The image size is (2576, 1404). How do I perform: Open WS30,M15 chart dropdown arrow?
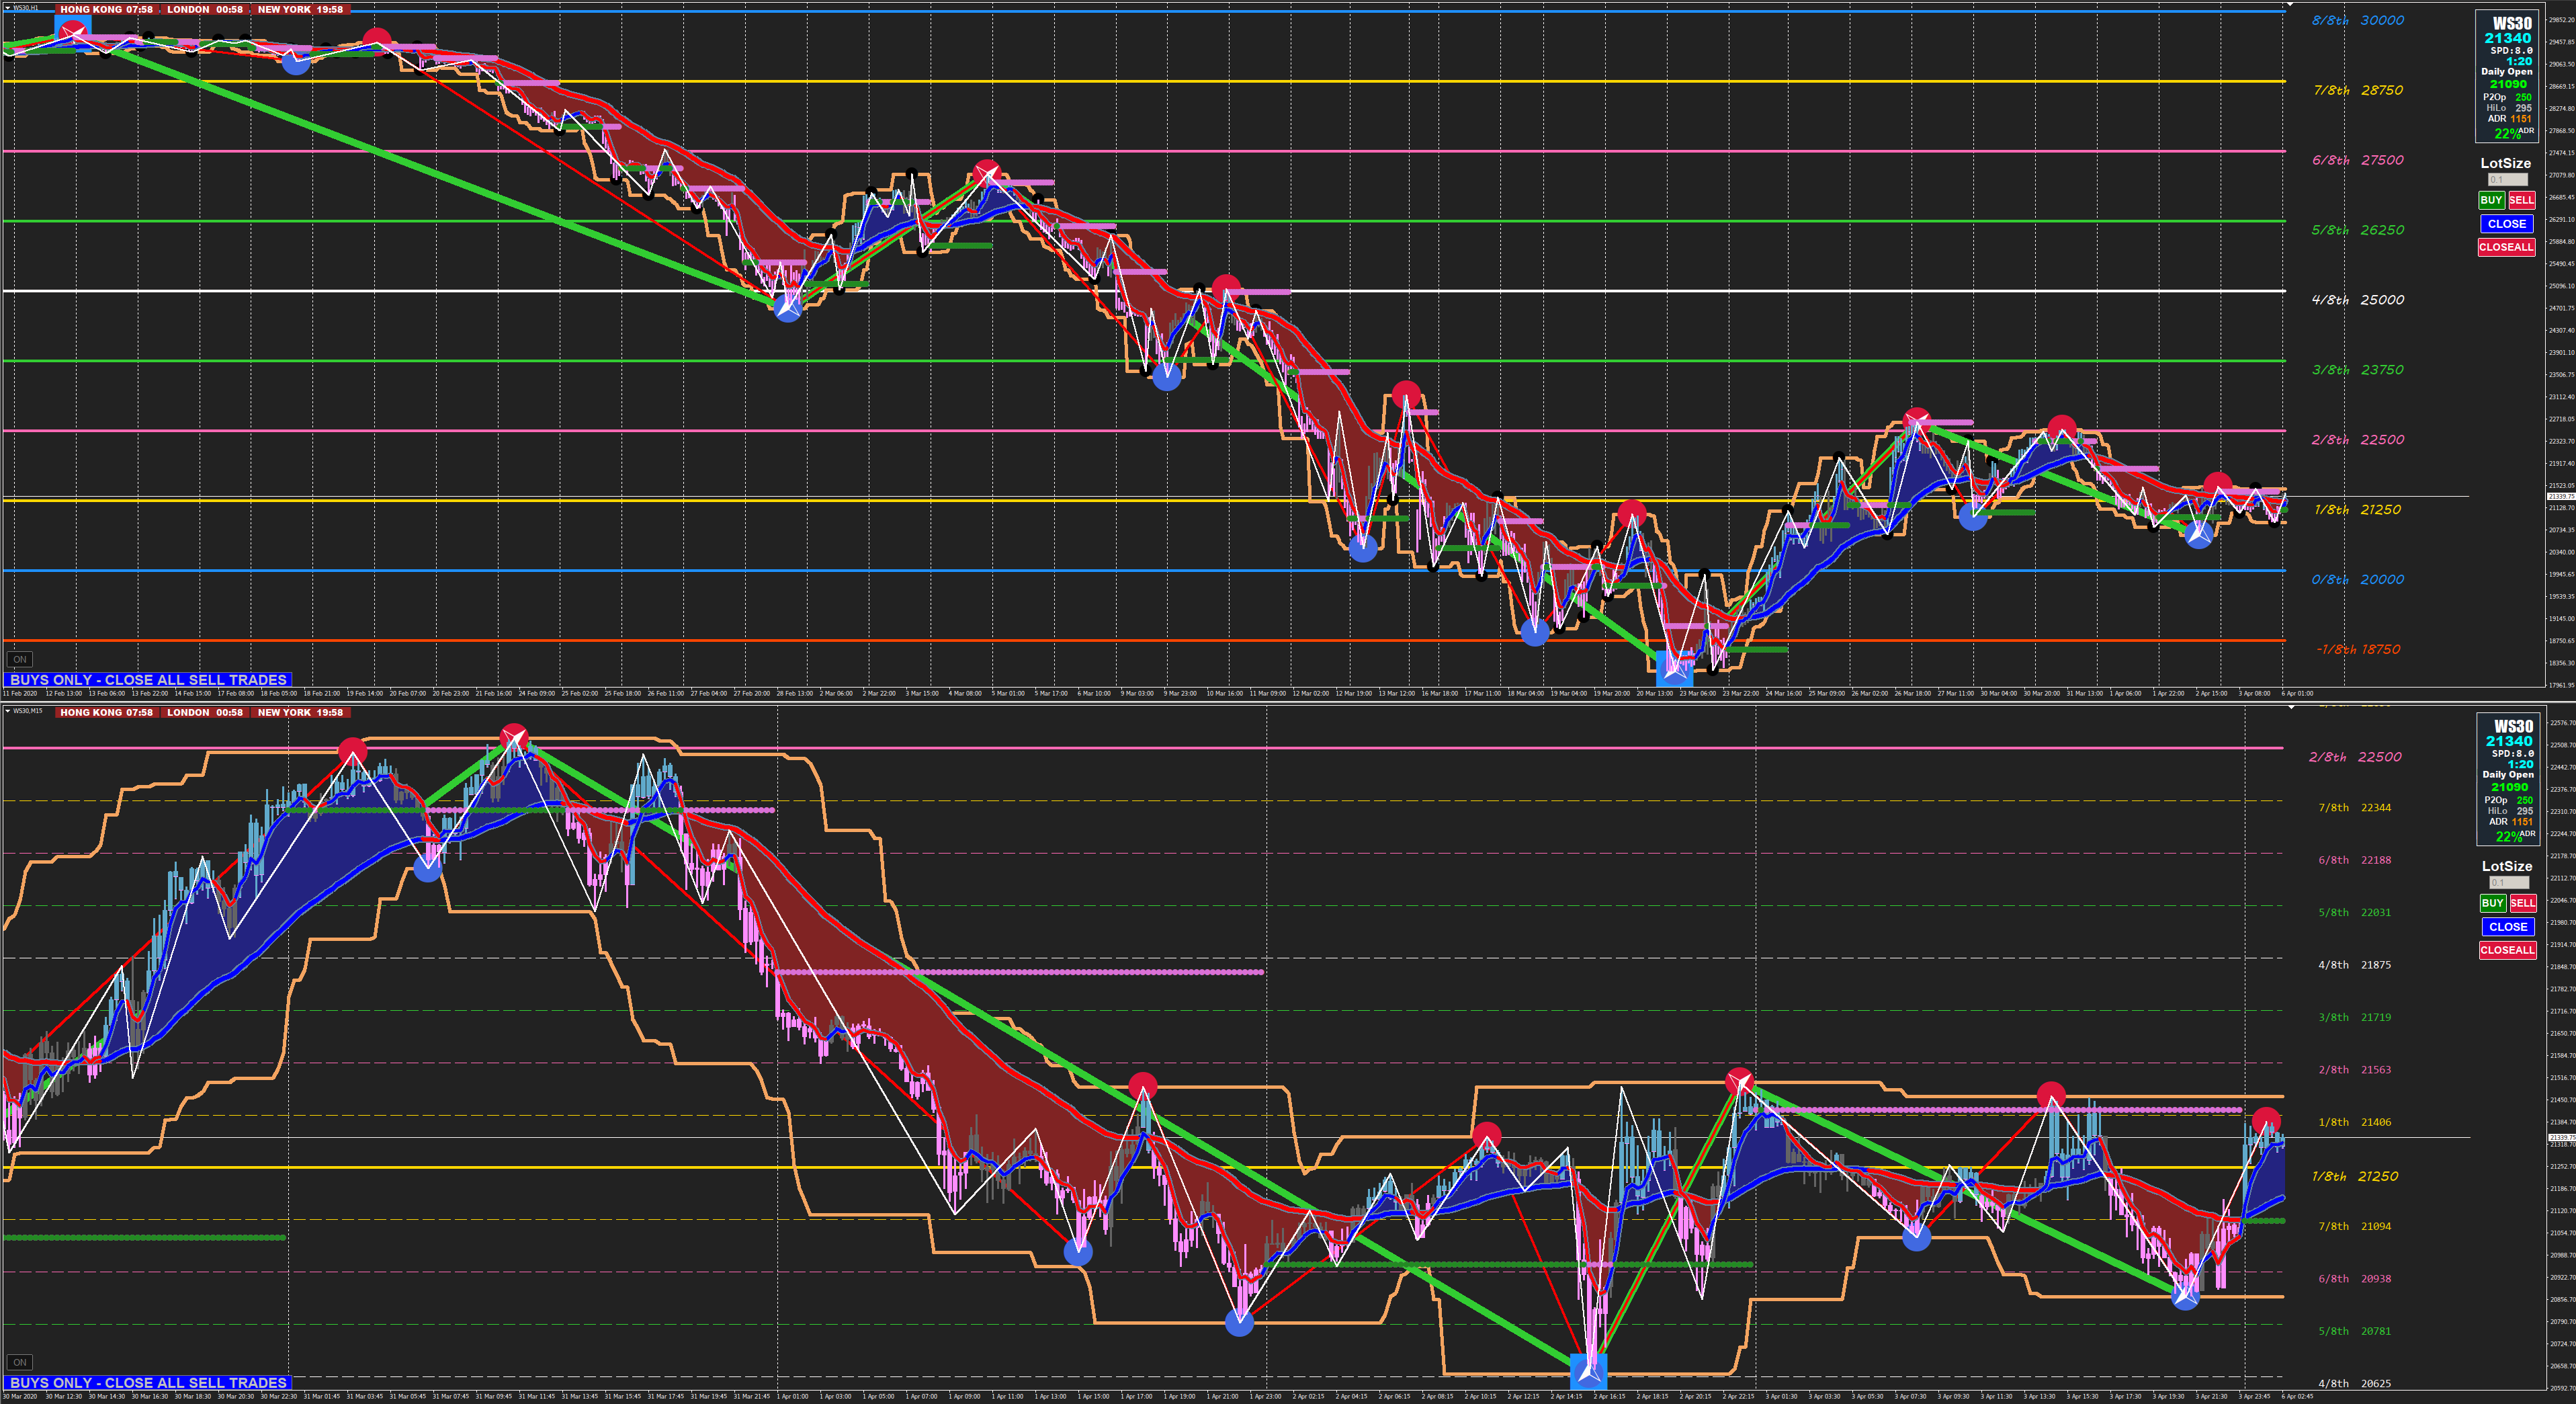8,711
